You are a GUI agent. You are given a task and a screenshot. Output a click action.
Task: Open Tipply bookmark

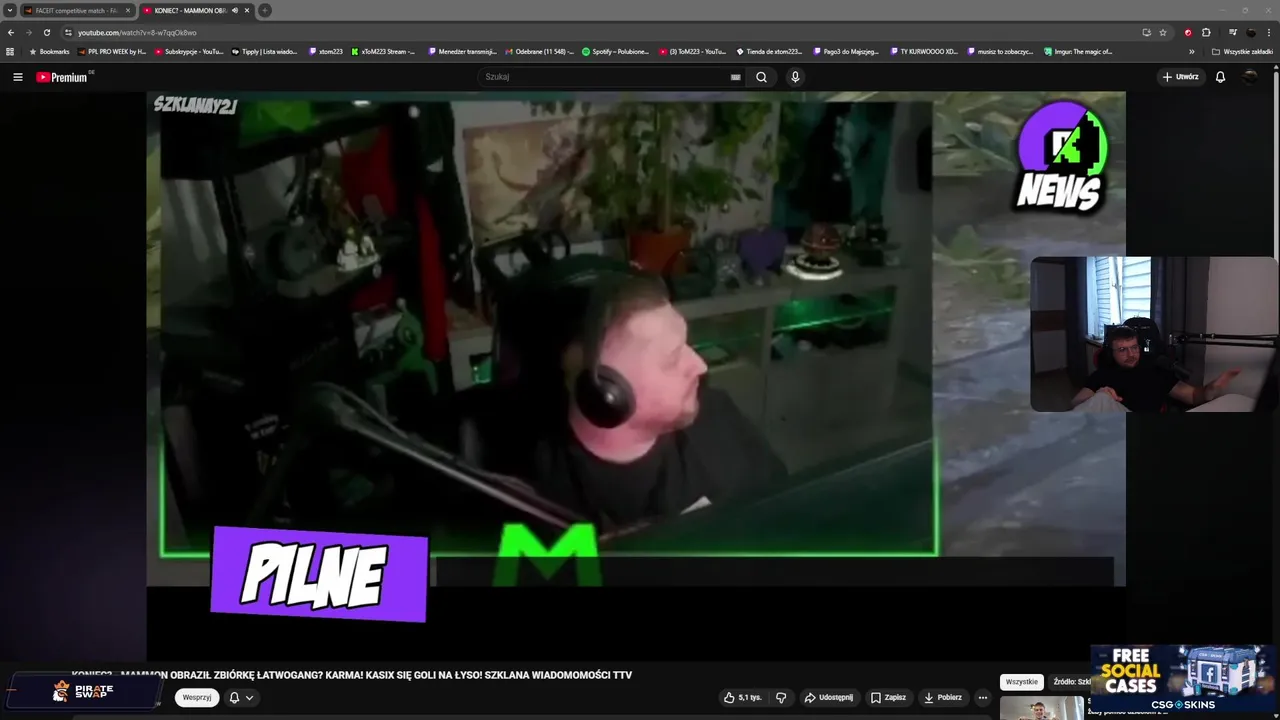coord(265,51)
